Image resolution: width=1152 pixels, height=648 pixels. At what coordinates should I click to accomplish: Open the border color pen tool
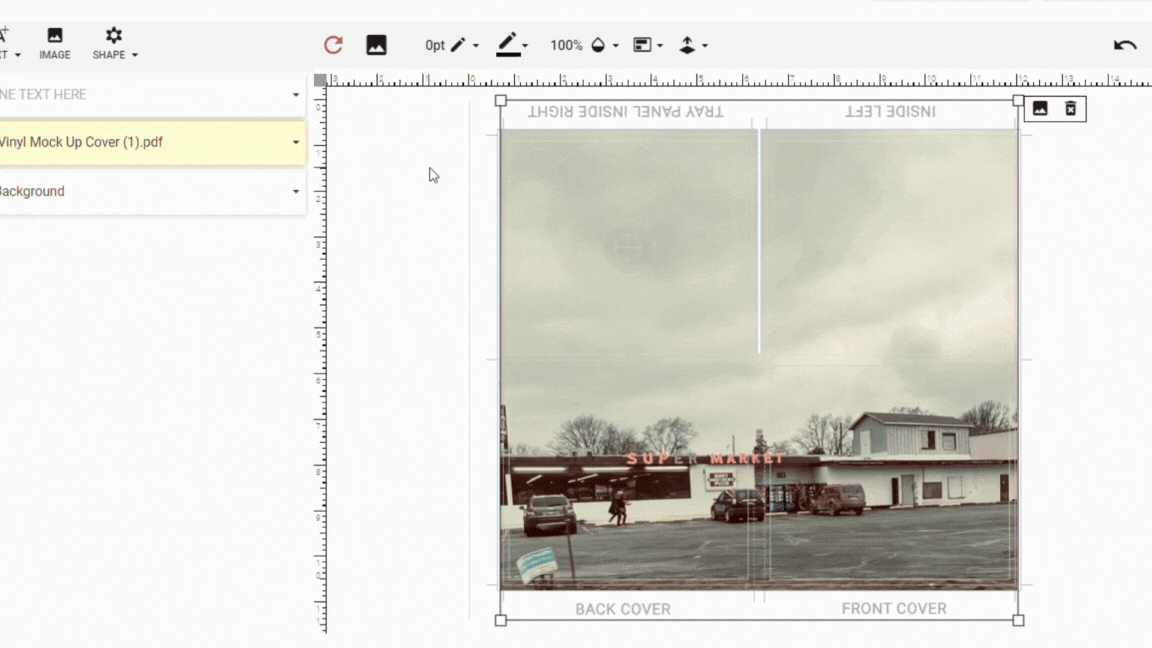tap(508, 45)
